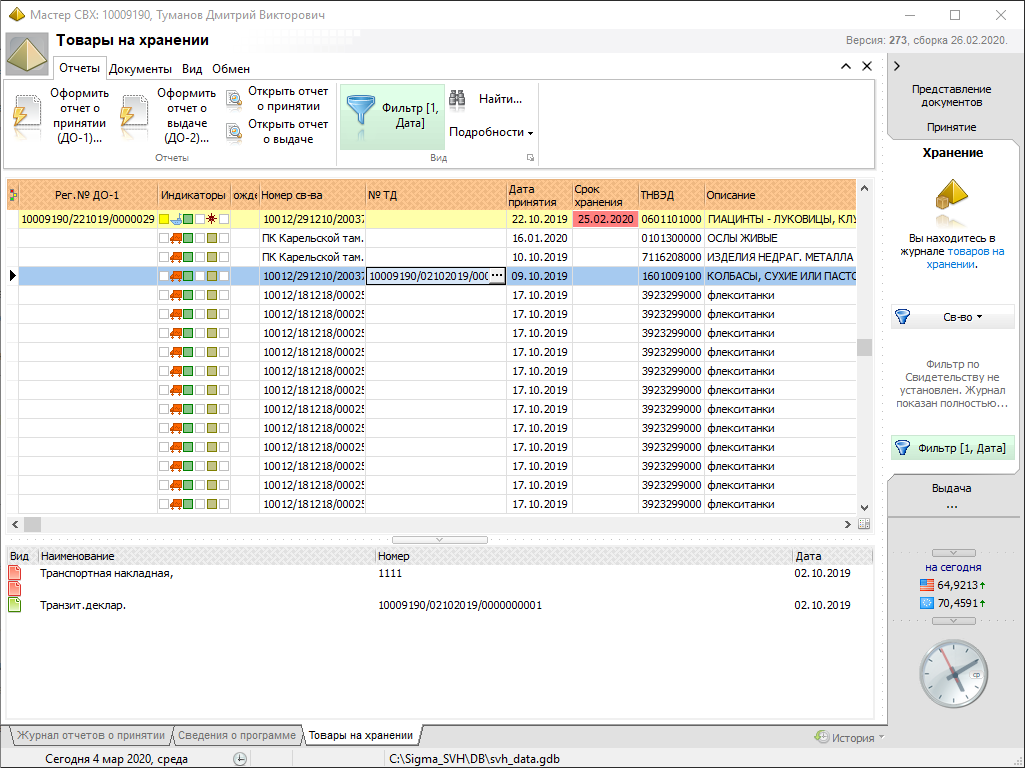Expand currency rates with the upper chevron bar
Screen dimensions: 1025x768
[953, 553]
